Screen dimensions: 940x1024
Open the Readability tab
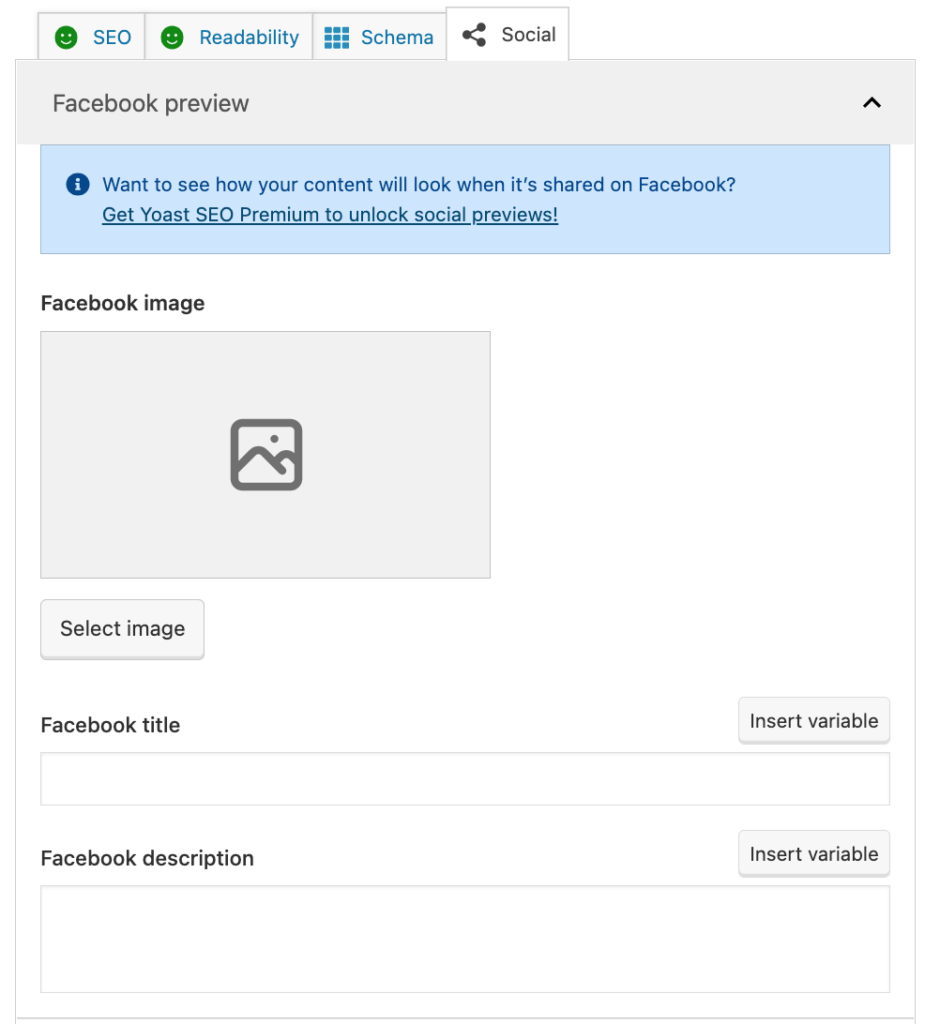(230, 37)
